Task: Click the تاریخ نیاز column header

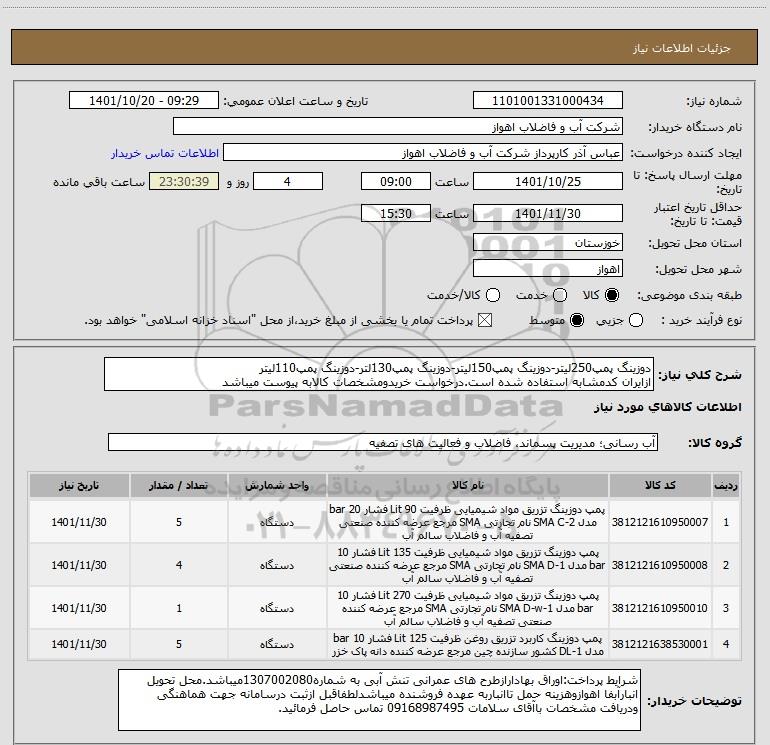Action: point(79,485)
